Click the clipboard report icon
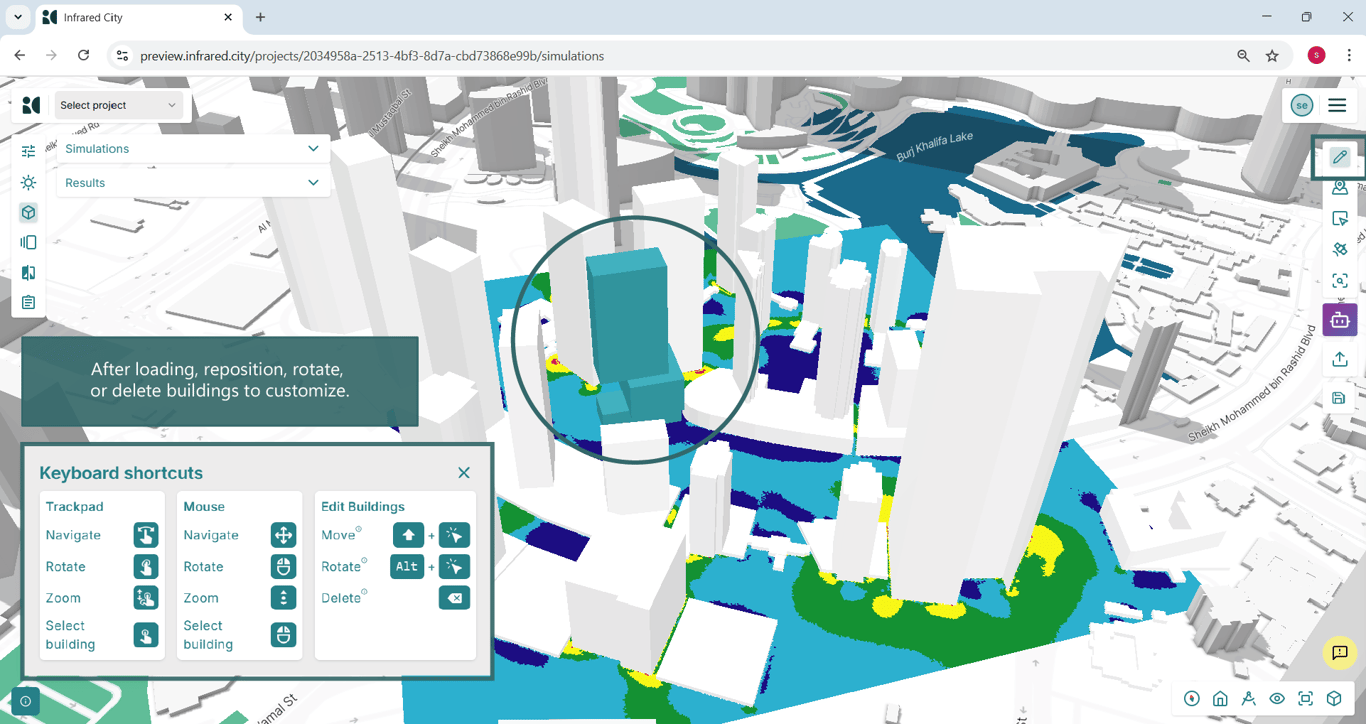Viewport: 1366px width, 724px height. (x=28, y=302)
